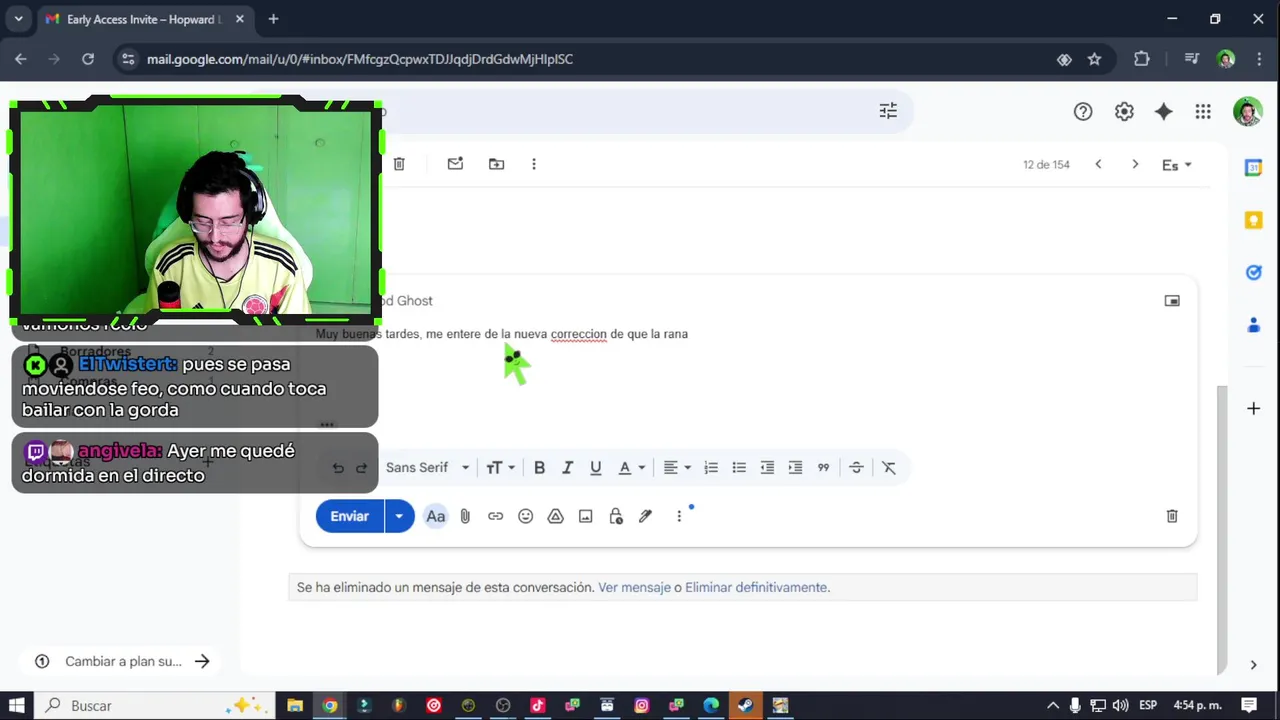Toggle strikethrough formatting

(856, 468)
